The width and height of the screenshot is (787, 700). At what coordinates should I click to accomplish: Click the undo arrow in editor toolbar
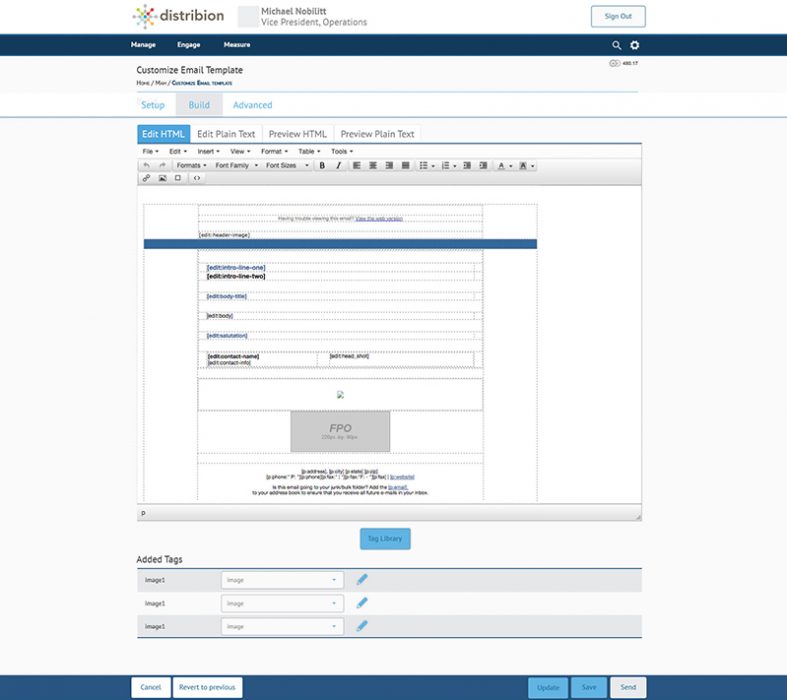click(x=147, y=165)
